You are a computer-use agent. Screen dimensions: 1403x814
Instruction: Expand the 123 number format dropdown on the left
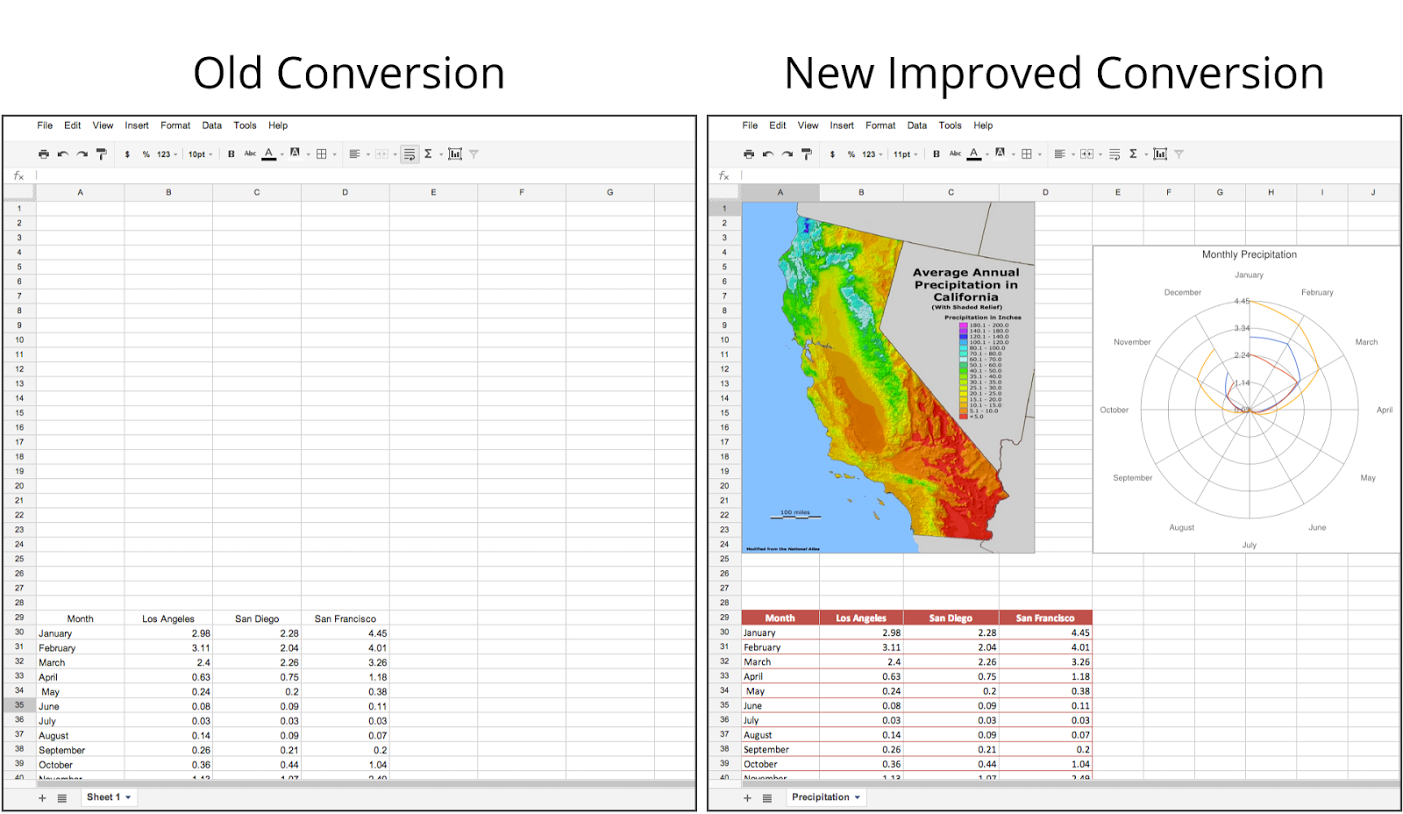click(167, 154)
